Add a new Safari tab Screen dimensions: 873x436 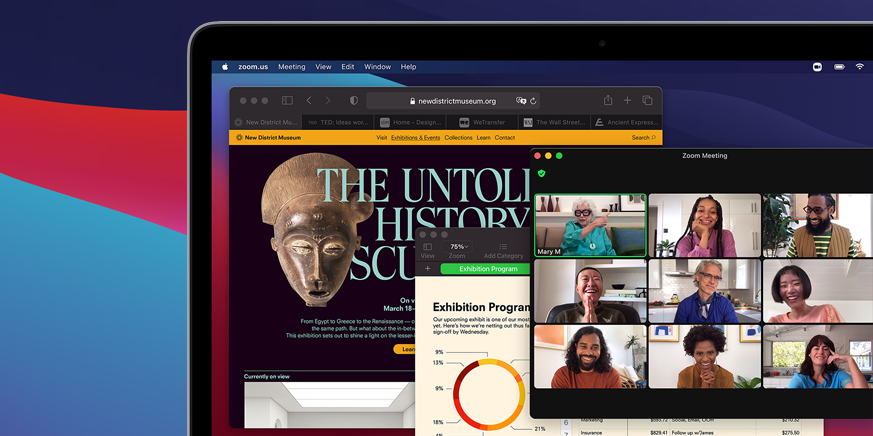pos(627,101)
